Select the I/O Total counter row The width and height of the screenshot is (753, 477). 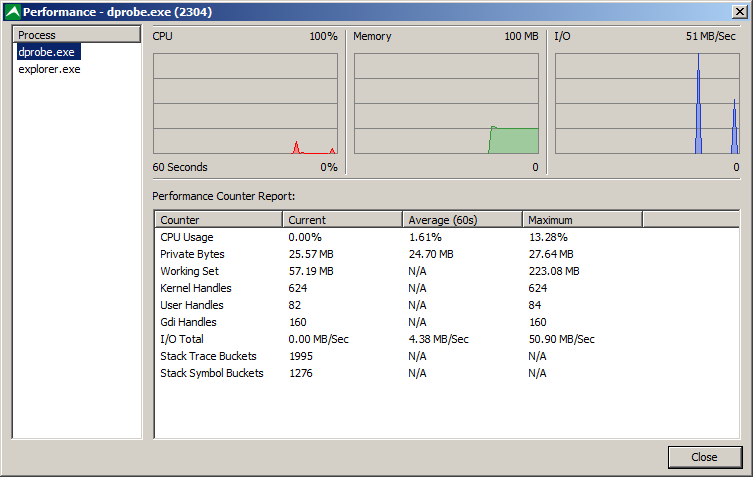pyautogui.click(x=447, y=339)
